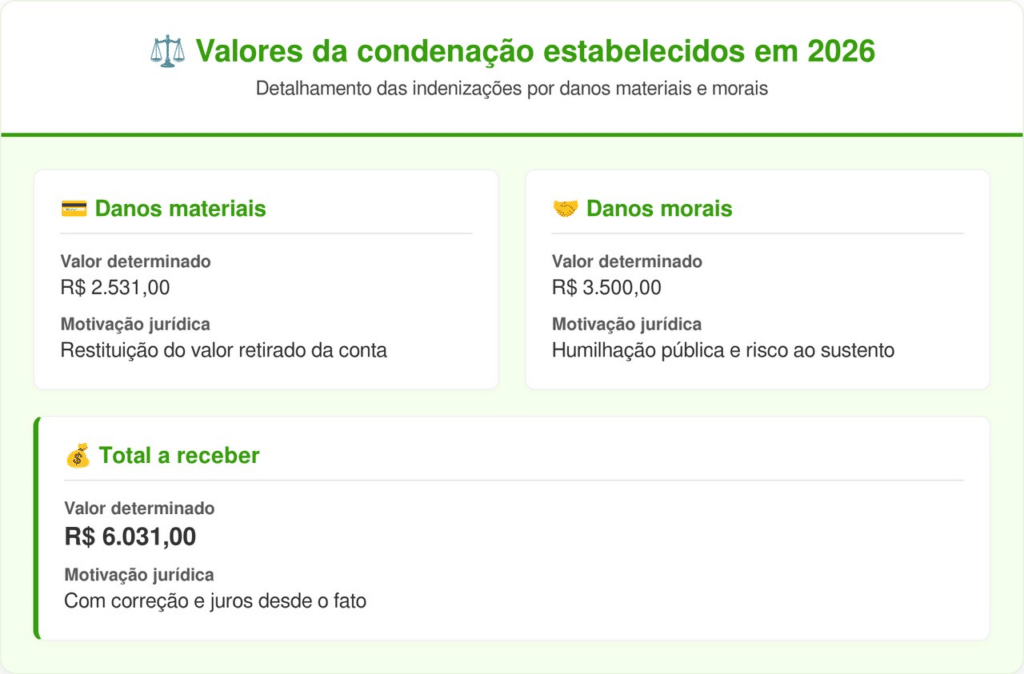Select the "Total a receber" heading
The height and width of the screenshot is (674, 1024).
[179, 456]
